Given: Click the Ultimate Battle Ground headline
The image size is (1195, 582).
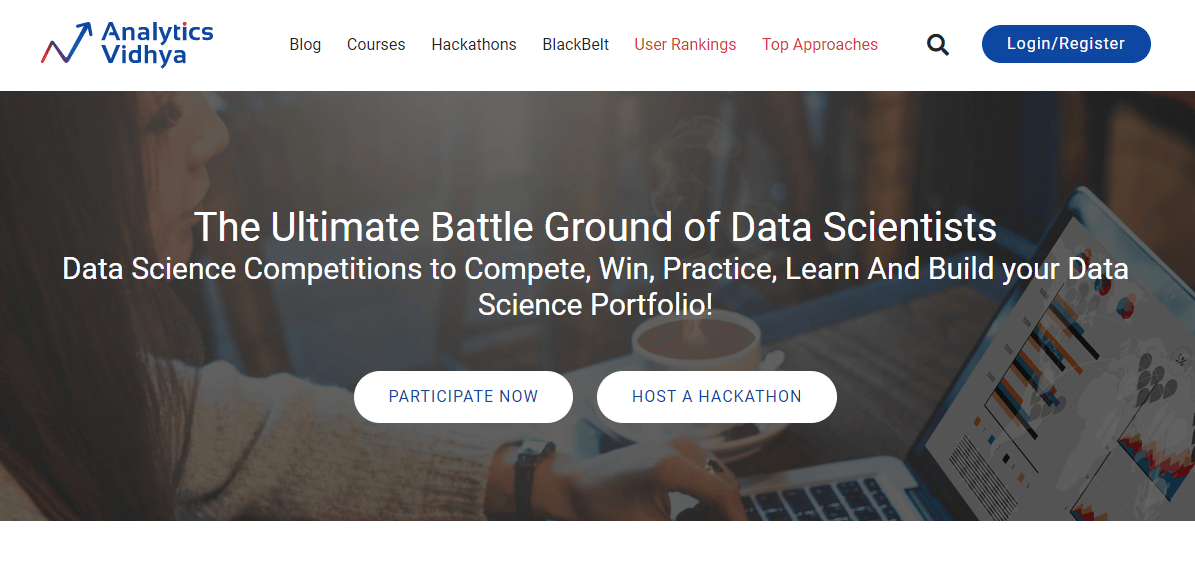Looking at the screenshot, I should coord(595,227).
